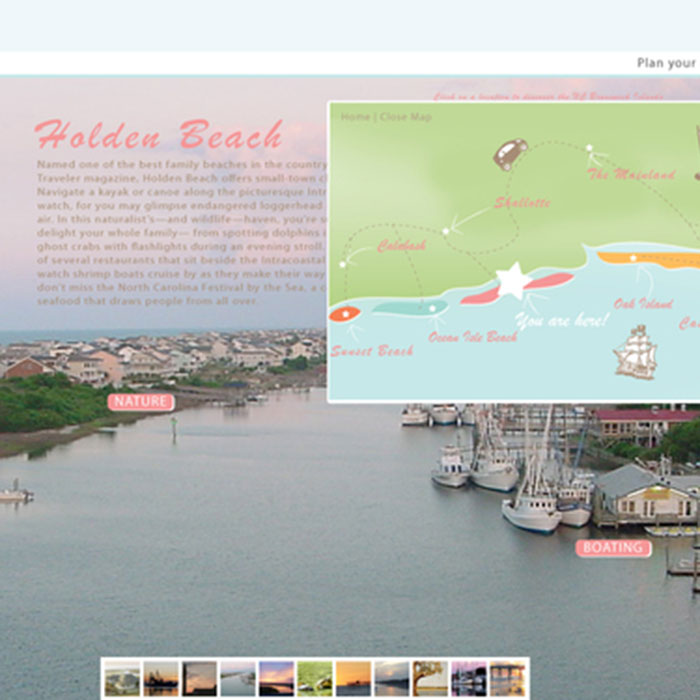Viewport: 700px width, 700px height.
Task: Open the first thumbnail of the marsh bridge
Action: pyautogui.click(x=122, y=679)
